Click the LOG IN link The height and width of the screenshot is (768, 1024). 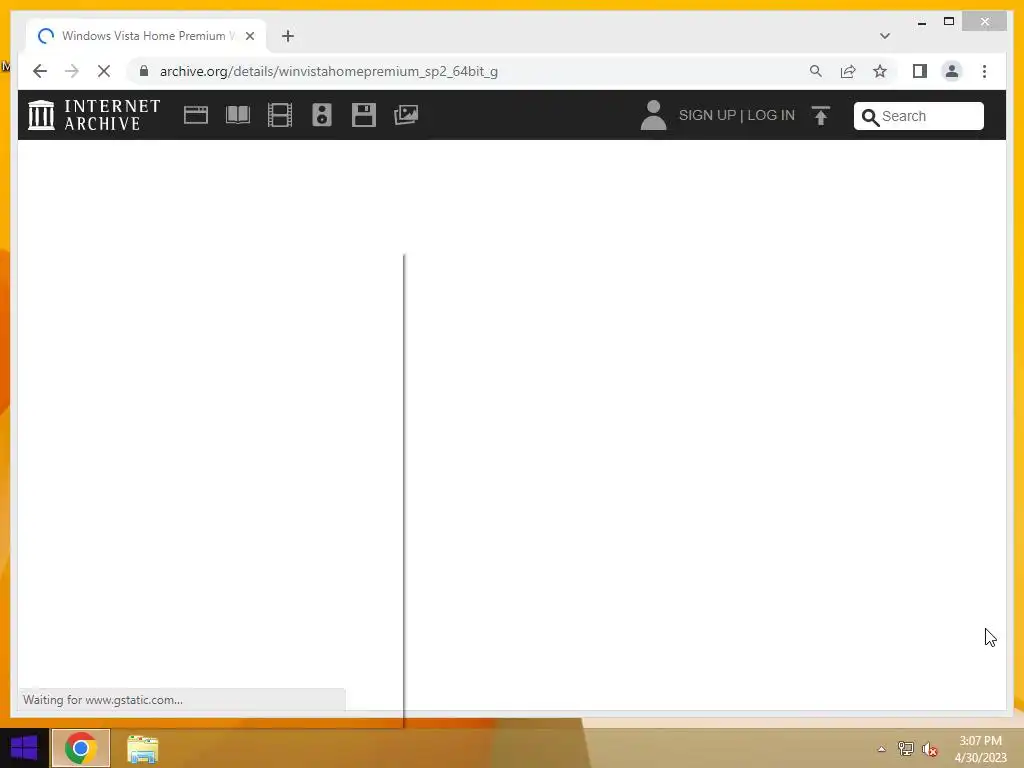[771, 115]
